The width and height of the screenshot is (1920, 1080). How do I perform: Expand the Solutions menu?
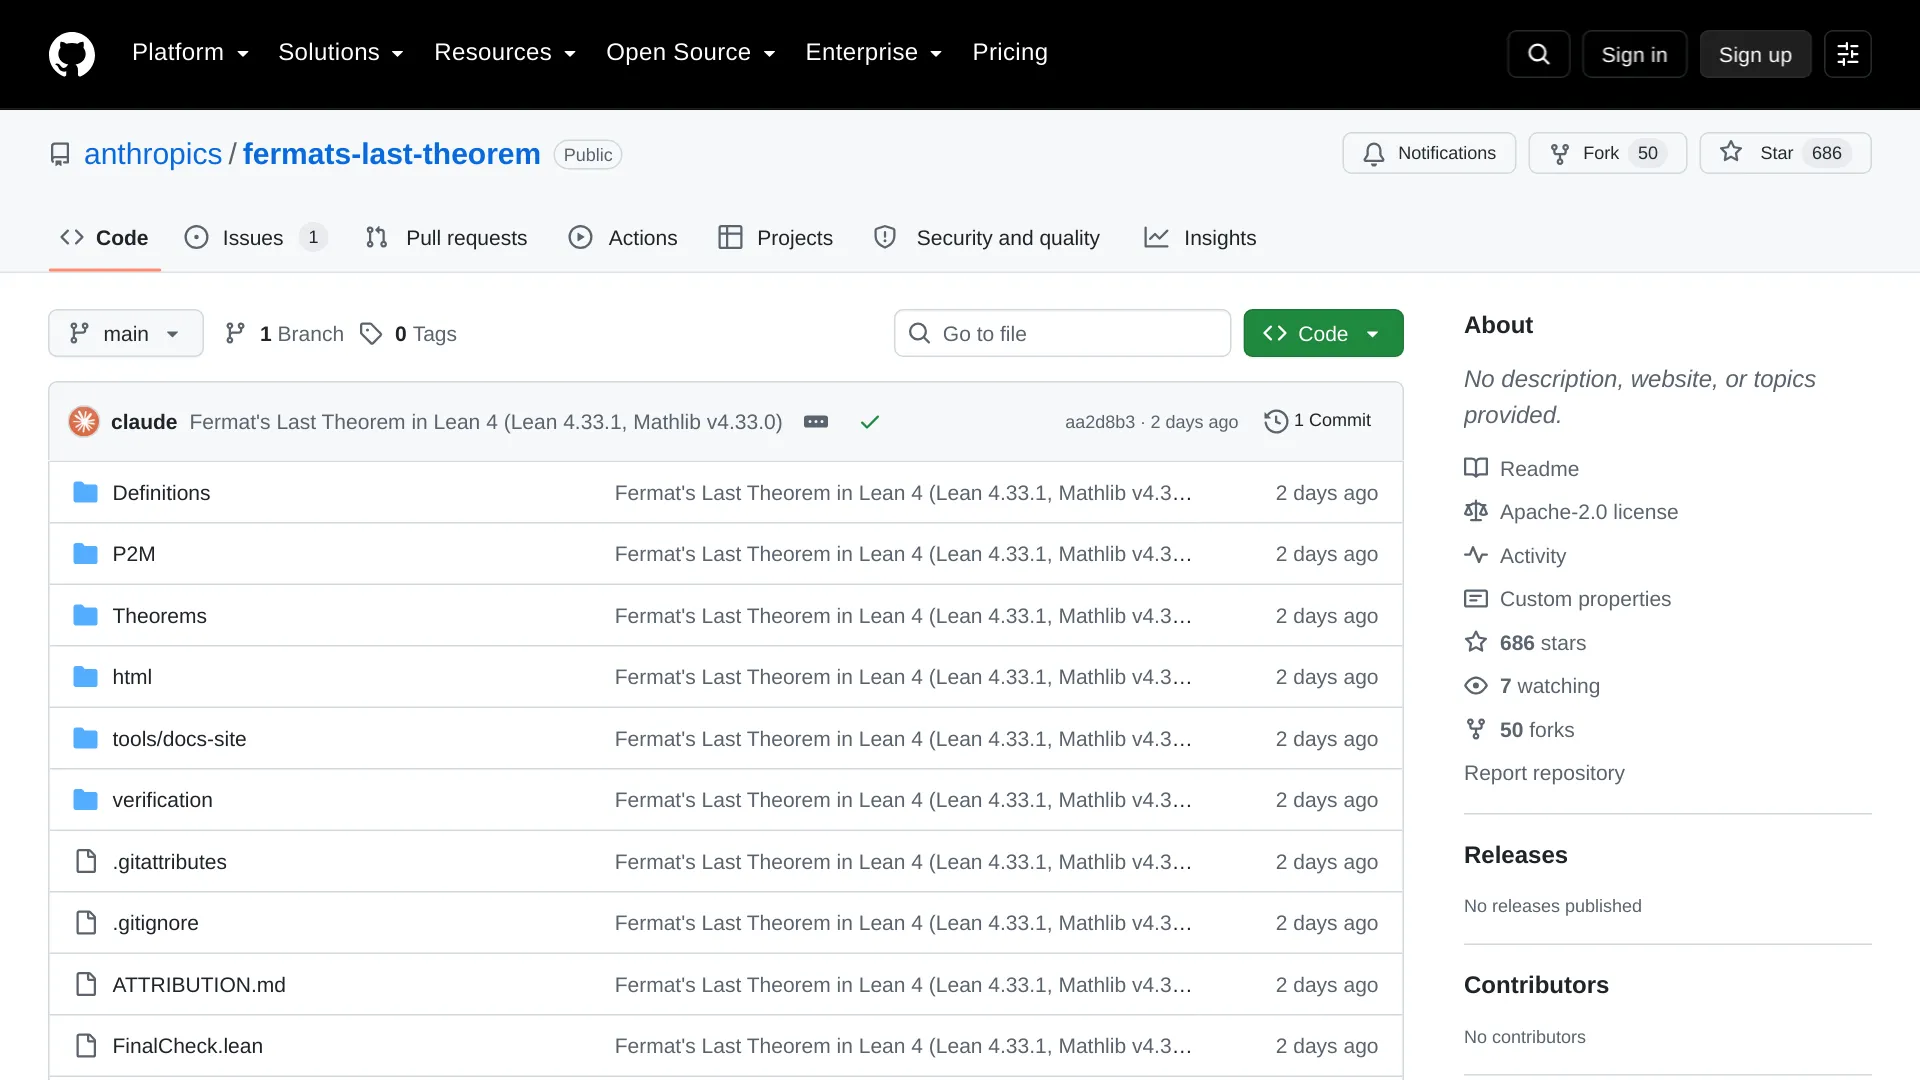pyautogui.click(x=341, y=53)
